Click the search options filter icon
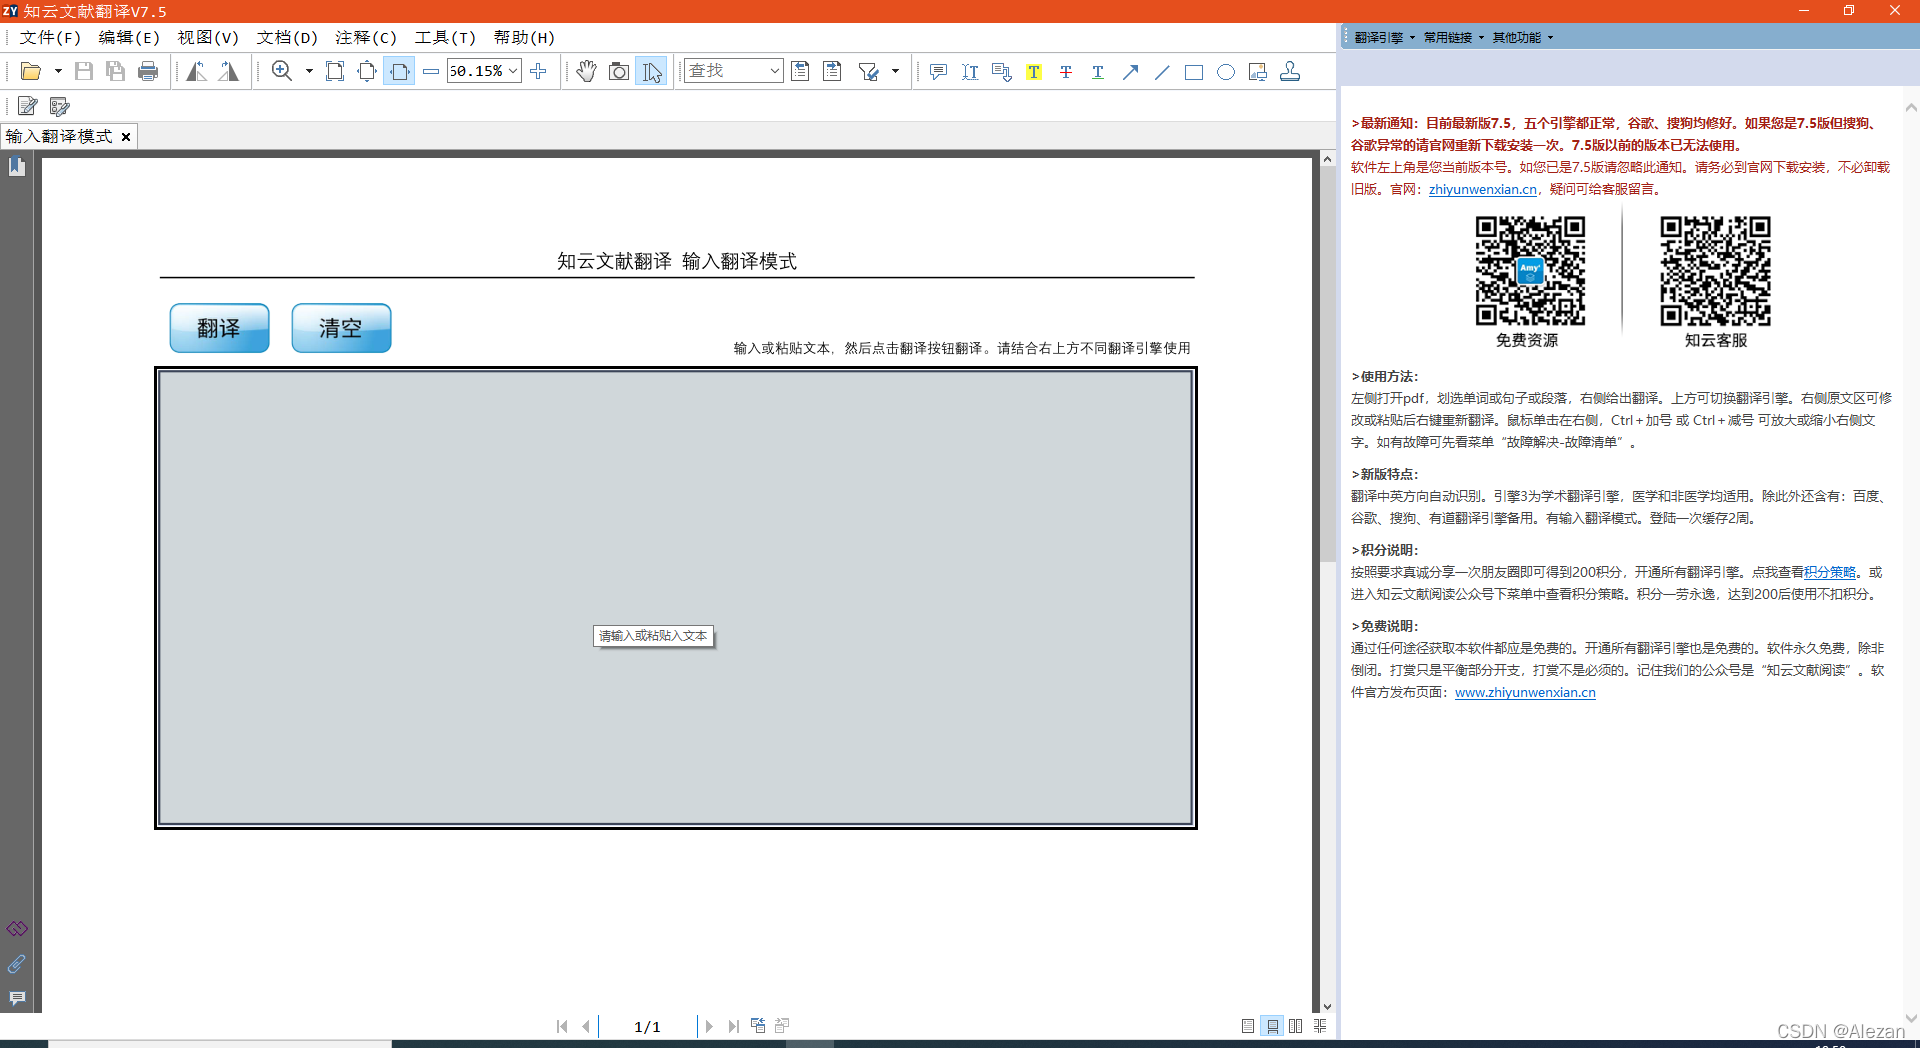 pos(869,71)
